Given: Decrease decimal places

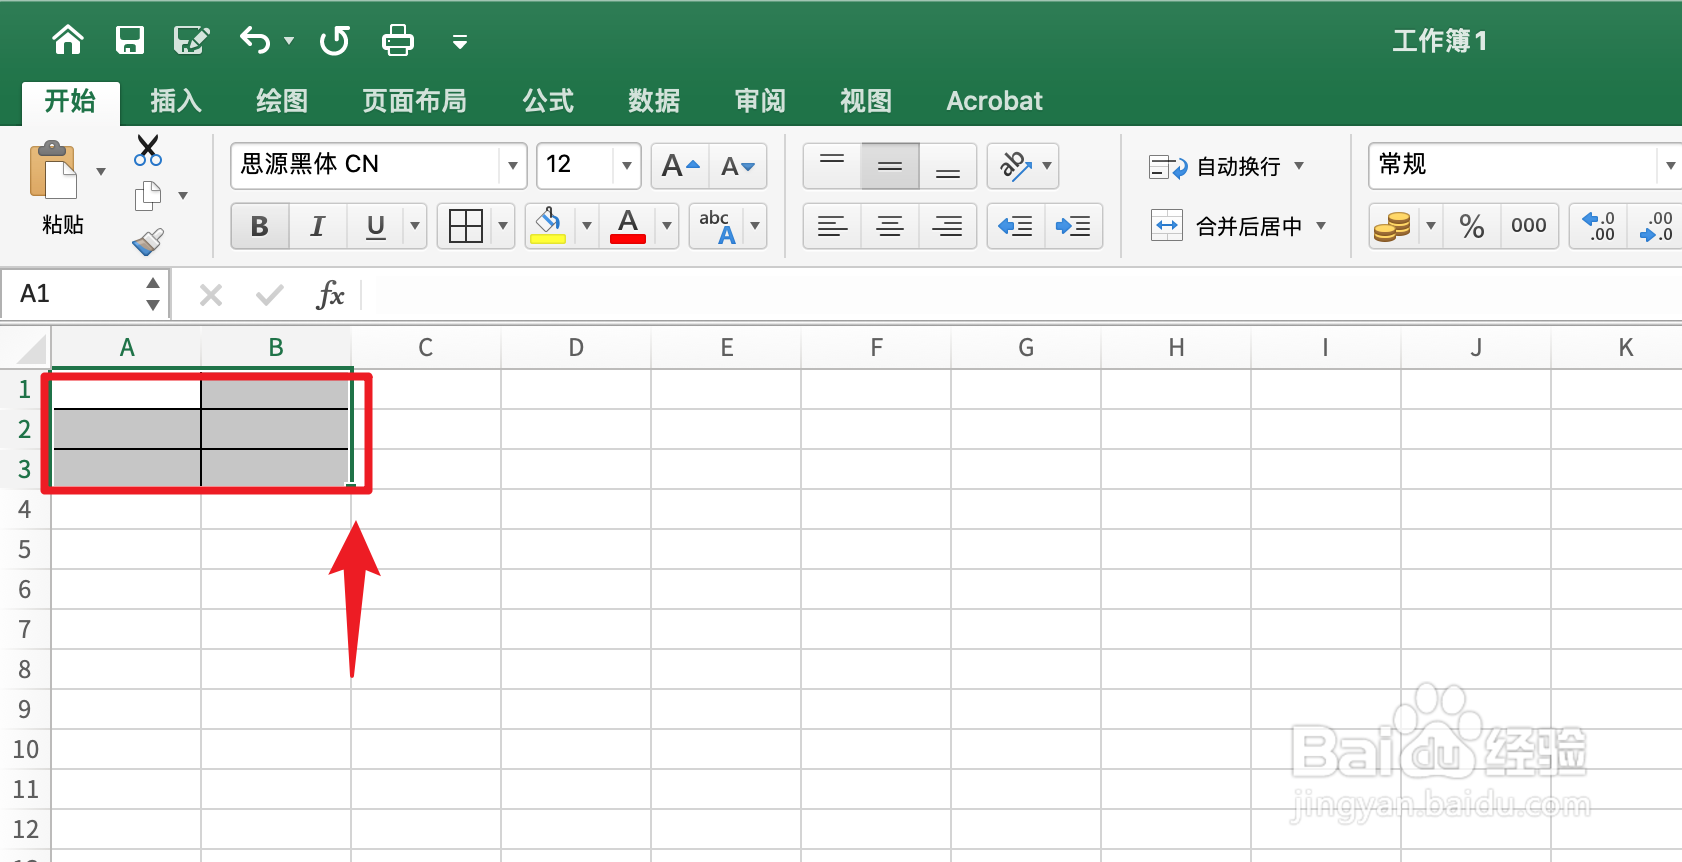Looking at the screenshot, I should coord(1655,226).
